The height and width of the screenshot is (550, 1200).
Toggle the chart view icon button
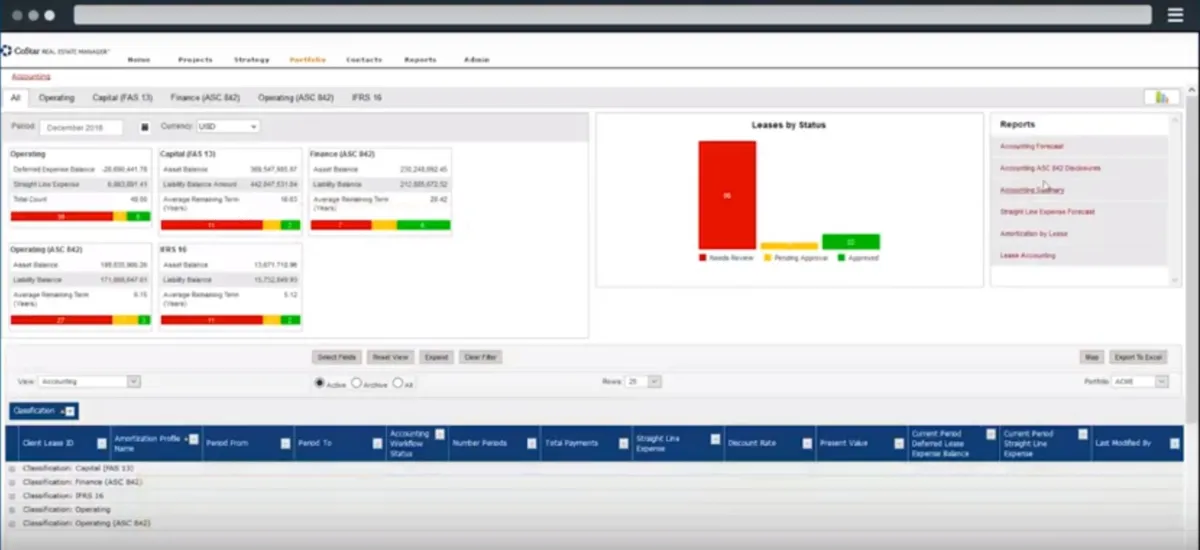1162,97
